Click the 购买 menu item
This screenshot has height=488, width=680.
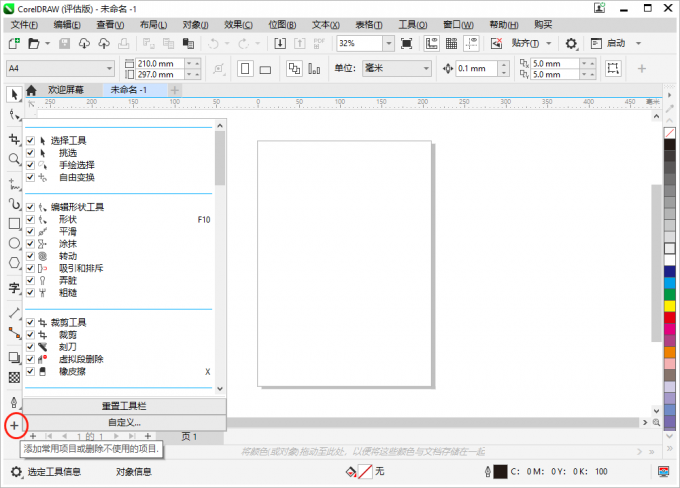(x=543, y=25)
